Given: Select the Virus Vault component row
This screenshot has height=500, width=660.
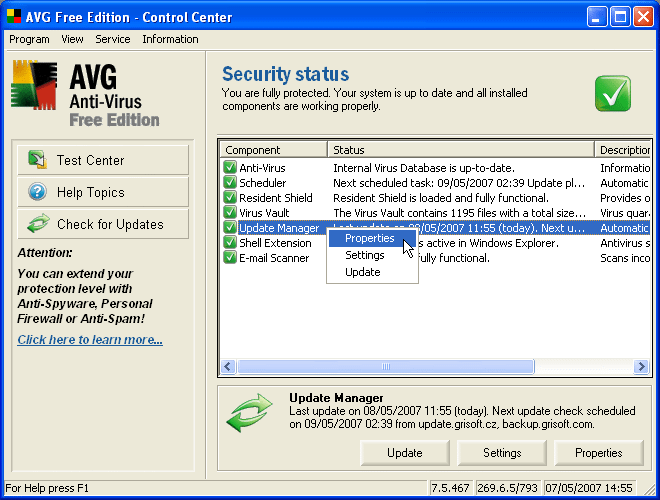Looking at the screenshot, I should coord(436,213).
